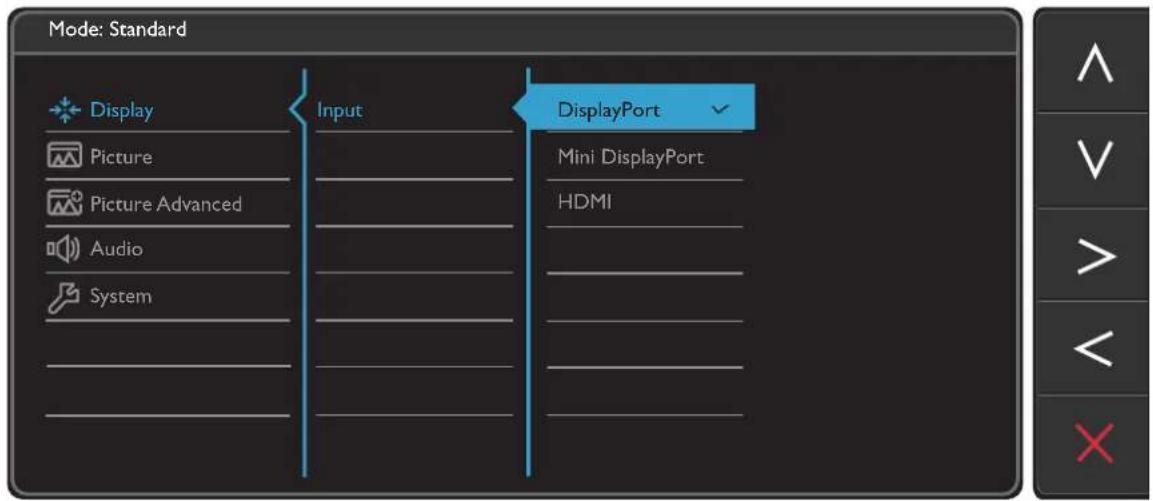Screen dimensions: 1153x501
Task: Select the Input submenu item
Action: [x=414, y=111]
